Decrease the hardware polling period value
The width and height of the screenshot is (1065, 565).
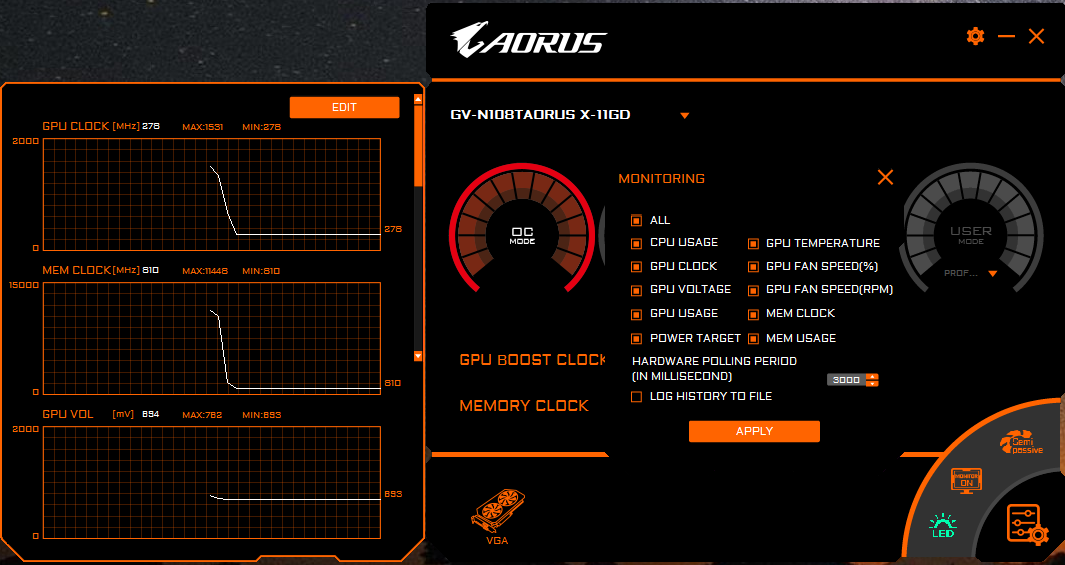(873, 384)
